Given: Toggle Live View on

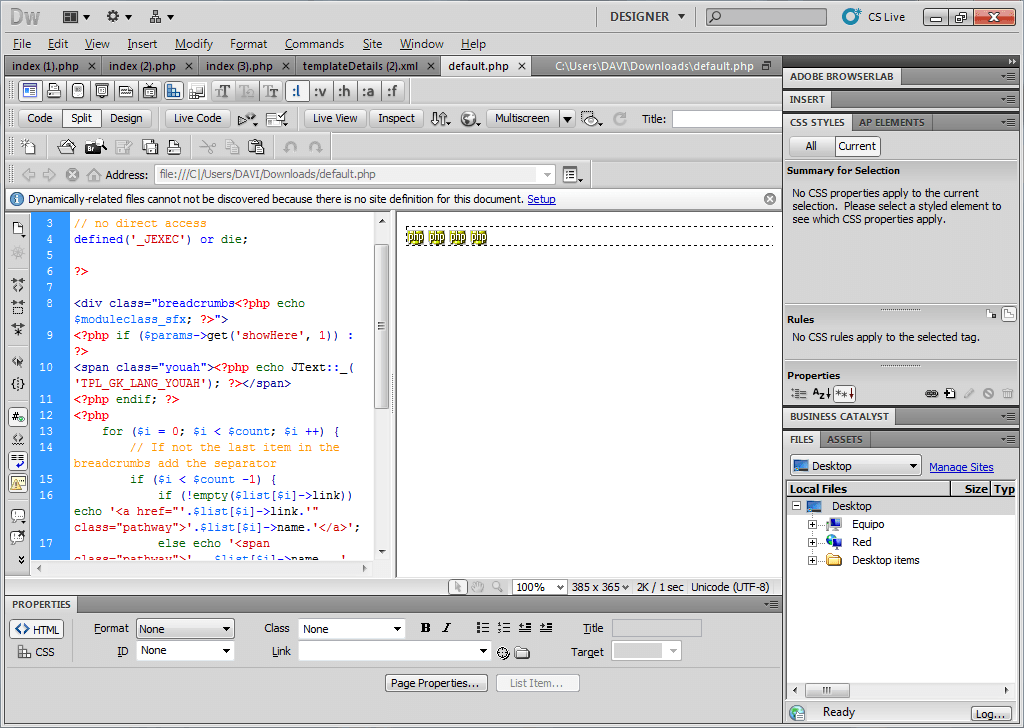Looking at the screenshot, I should 335,118.
